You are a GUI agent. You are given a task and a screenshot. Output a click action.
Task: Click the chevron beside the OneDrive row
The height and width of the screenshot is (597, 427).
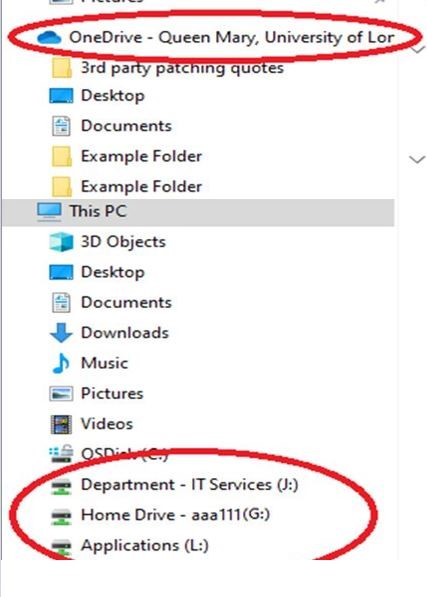point(419,49)
